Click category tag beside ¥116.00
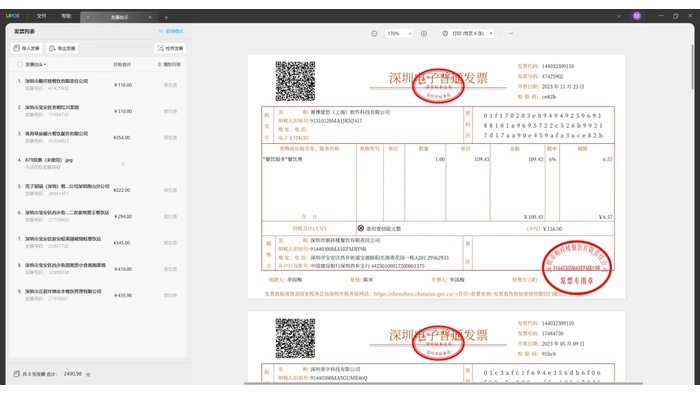 point(170,85)
